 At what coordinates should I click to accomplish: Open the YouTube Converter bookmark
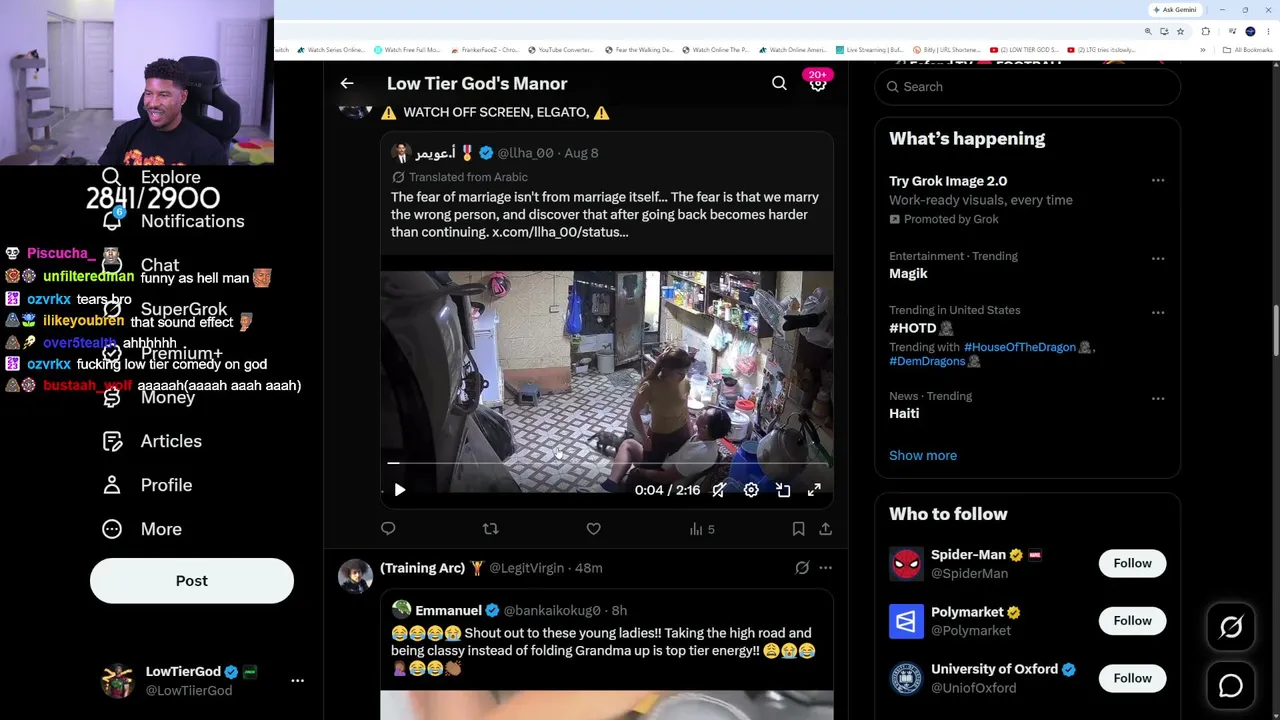561,50
